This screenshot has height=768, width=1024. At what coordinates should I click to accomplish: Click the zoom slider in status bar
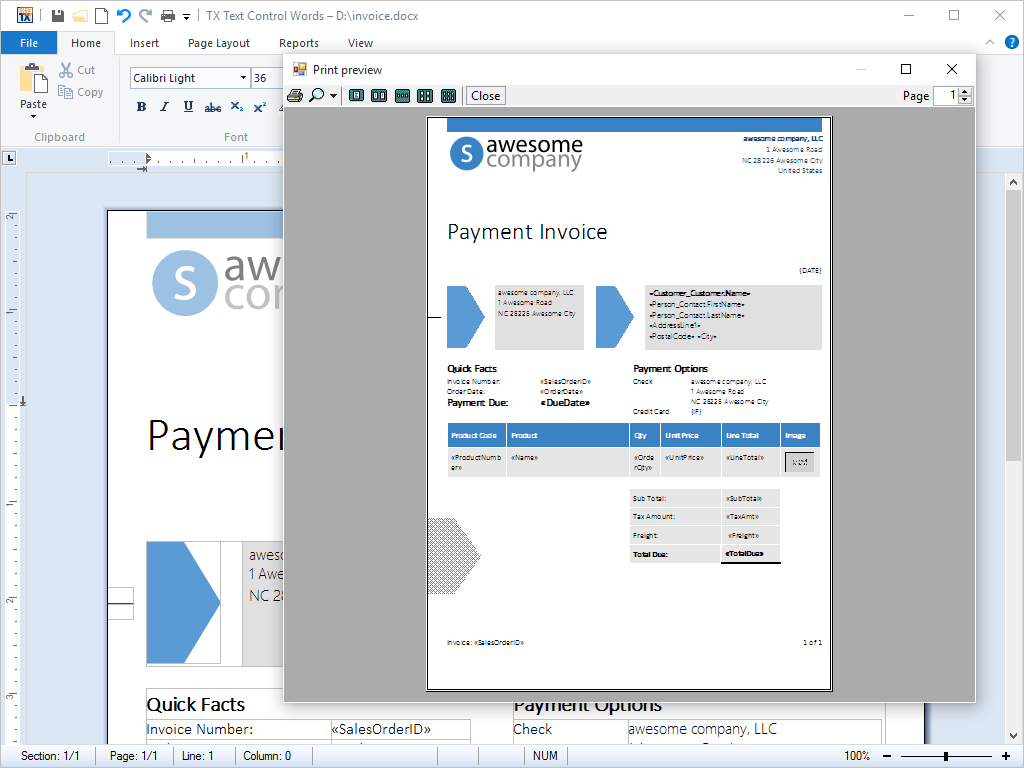coord(945,756)
